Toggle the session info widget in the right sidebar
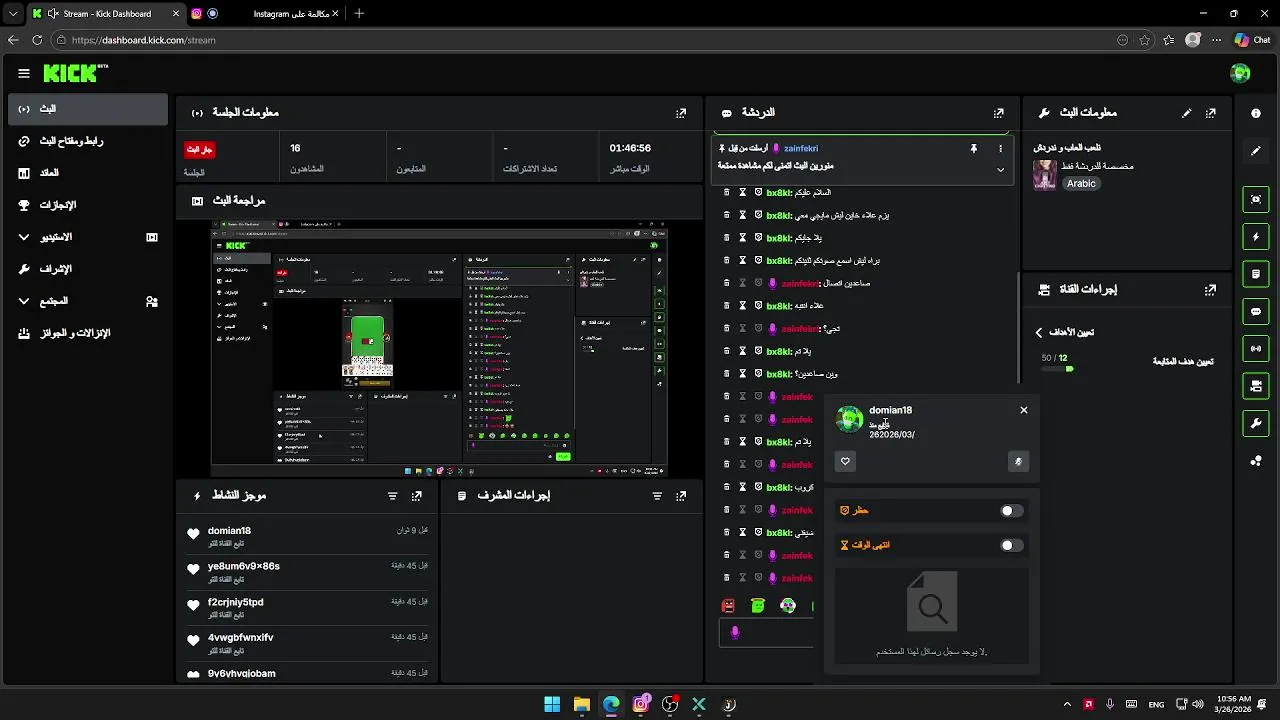The image size is (1280, 720). [1256, 348]
